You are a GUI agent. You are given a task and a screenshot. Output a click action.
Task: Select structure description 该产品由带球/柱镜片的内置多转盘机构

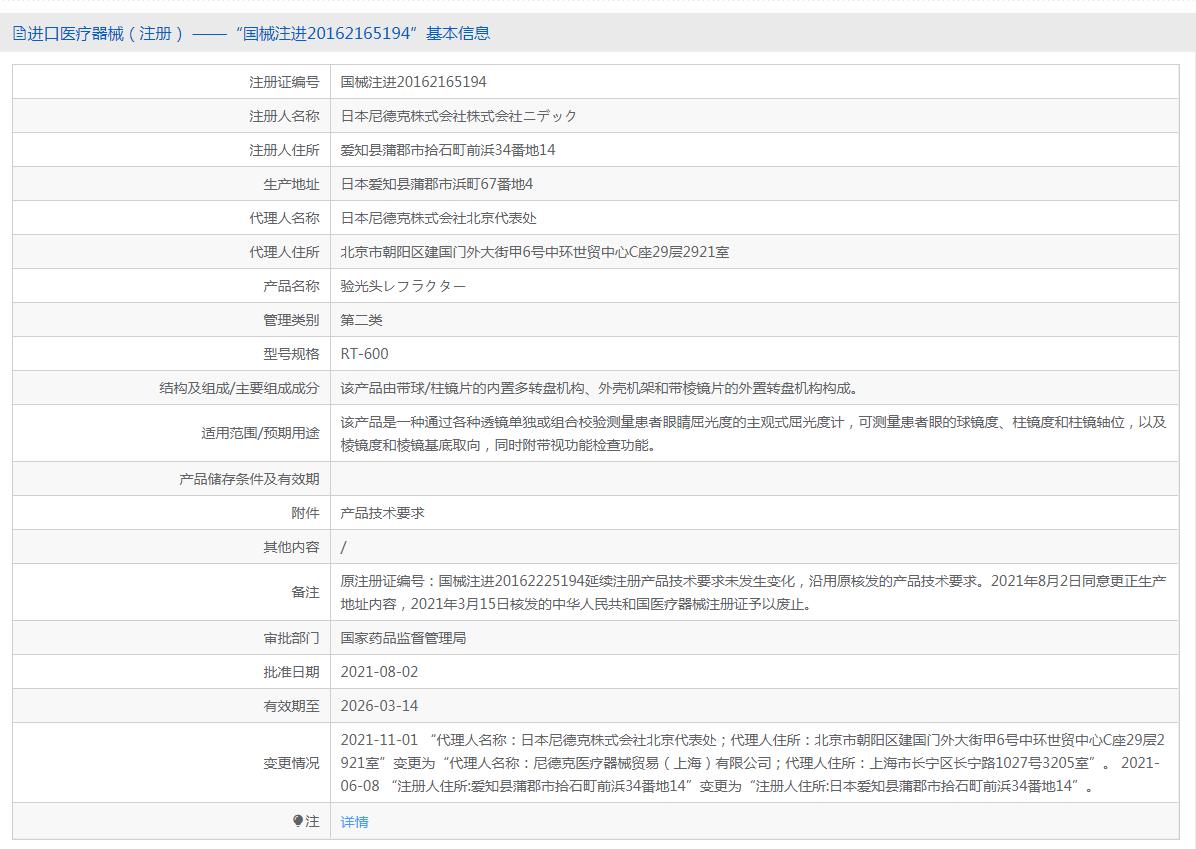pos(601,388)
